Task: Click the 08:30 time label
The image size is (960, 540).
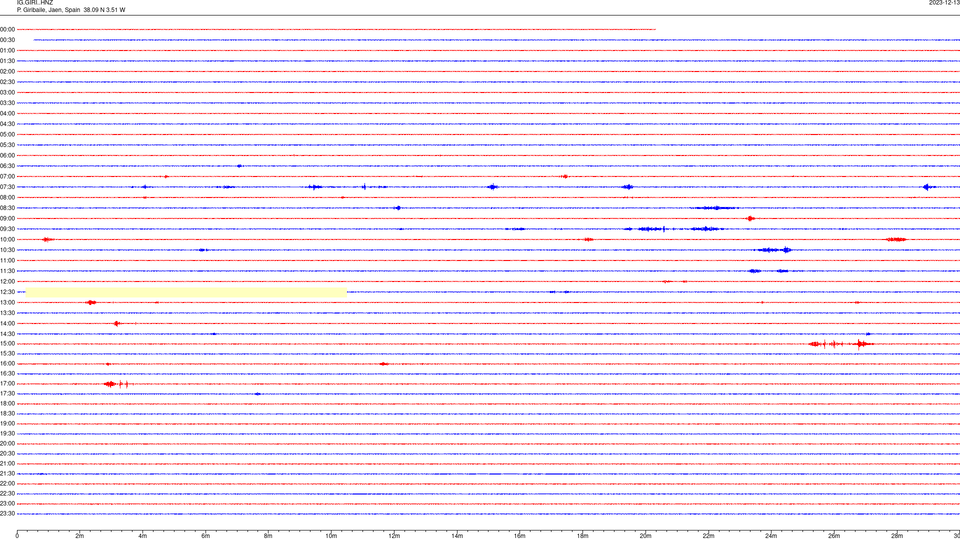Action: (7, 208)
